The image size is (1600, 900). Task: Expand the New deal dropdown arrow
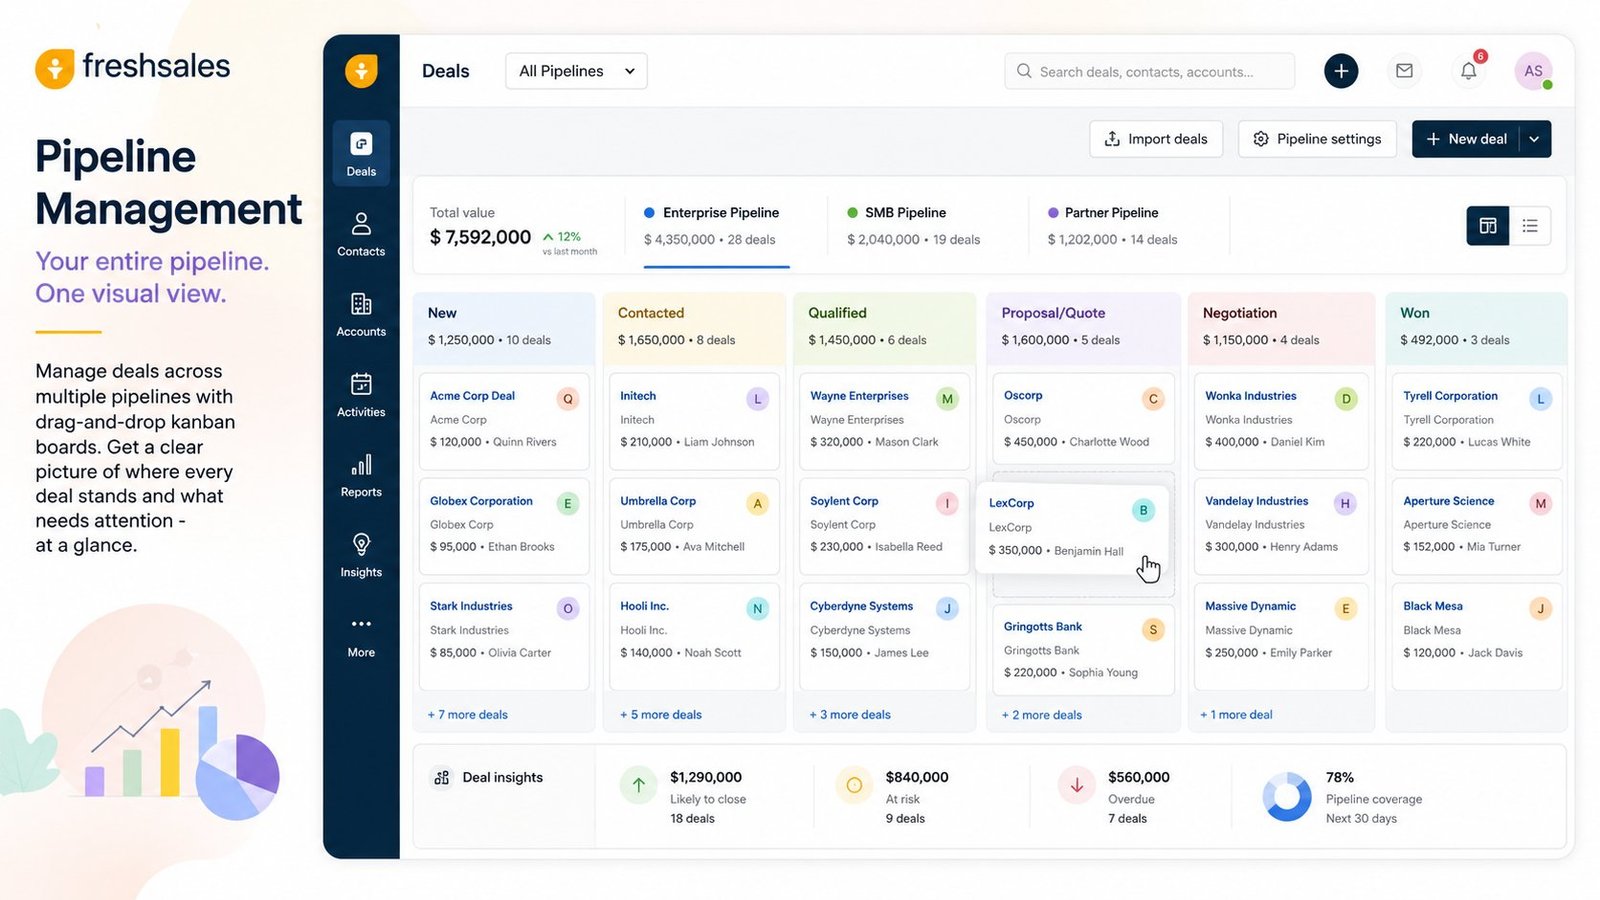1534,139
